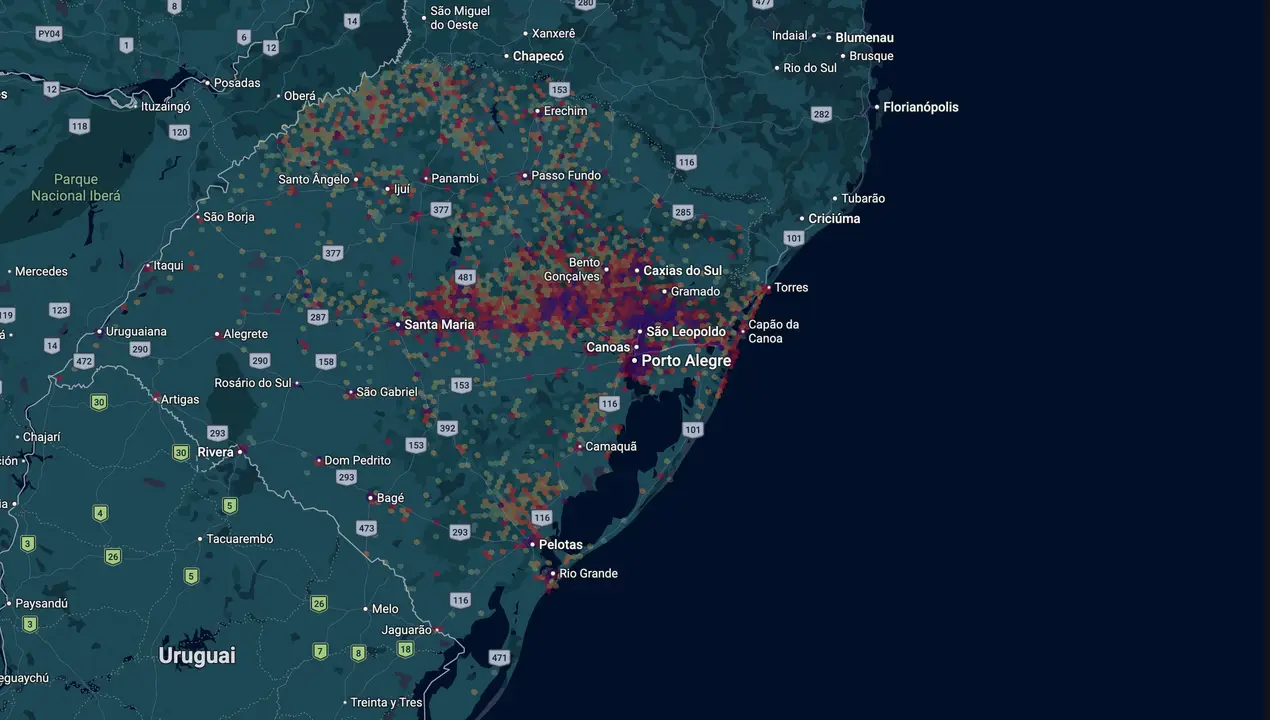Click the Chapecó city label
Screen dimensions: 1270x720
coord(538,56)
